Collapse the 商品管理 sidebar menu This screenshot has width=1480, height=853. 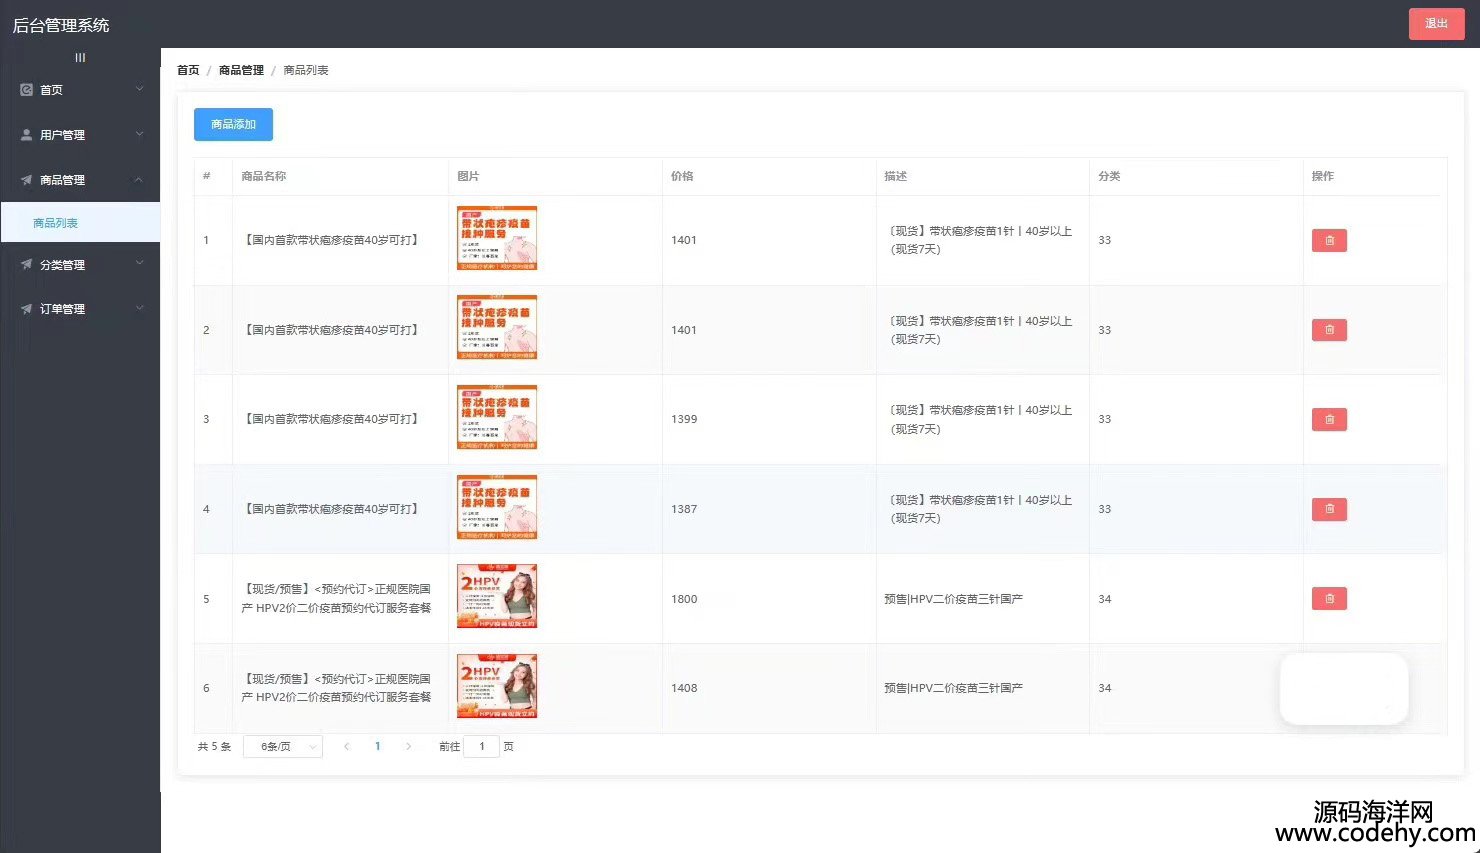[x=80, y=180]
